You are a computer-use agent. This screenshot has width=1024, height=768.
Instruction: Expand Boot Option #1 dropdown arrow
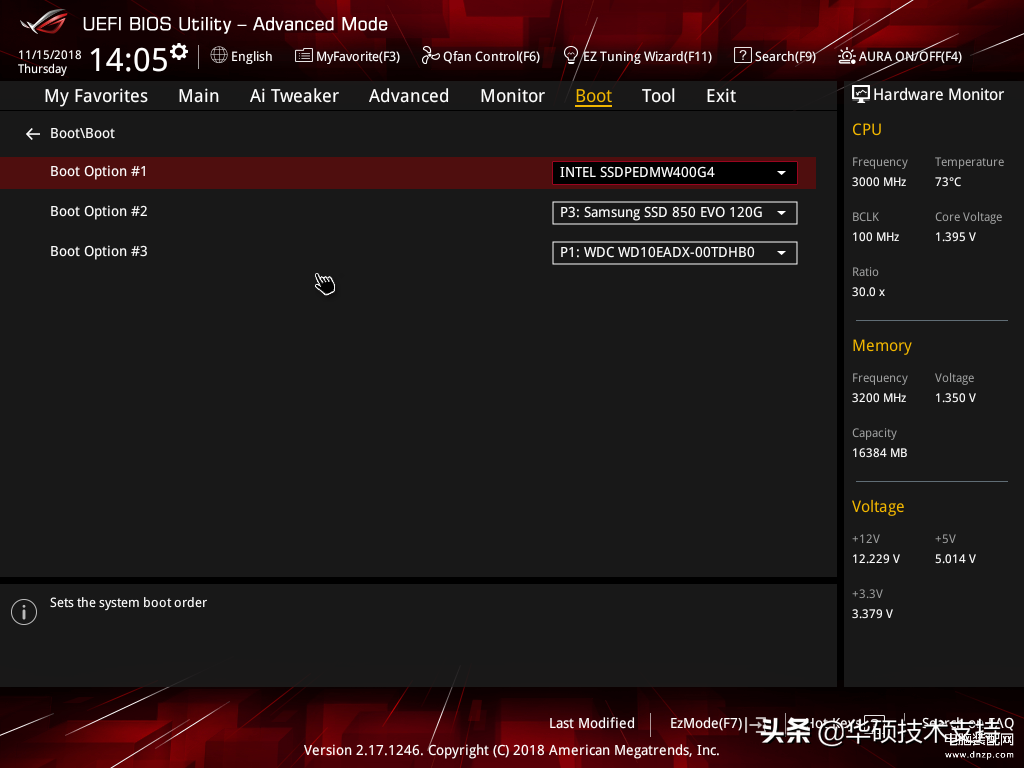point(781,173)
